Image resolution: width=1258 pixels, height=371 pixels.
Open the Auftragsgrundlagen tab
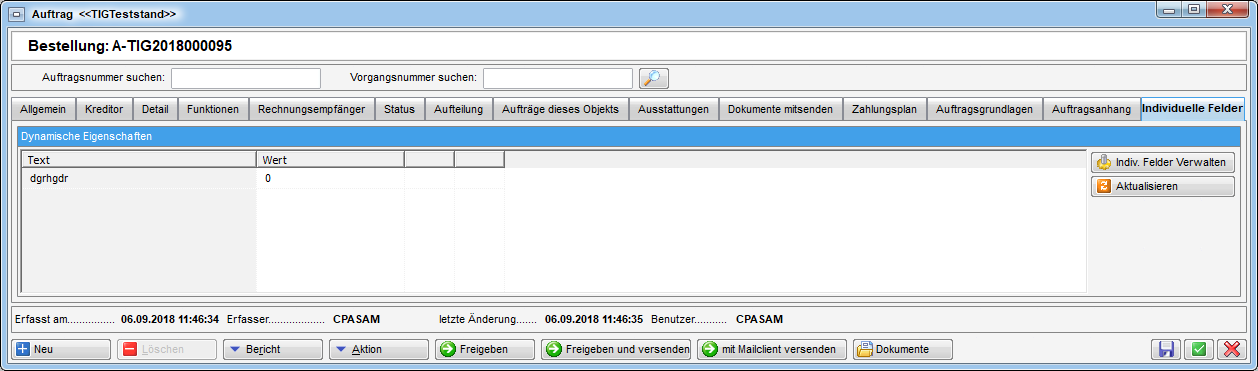985,109
